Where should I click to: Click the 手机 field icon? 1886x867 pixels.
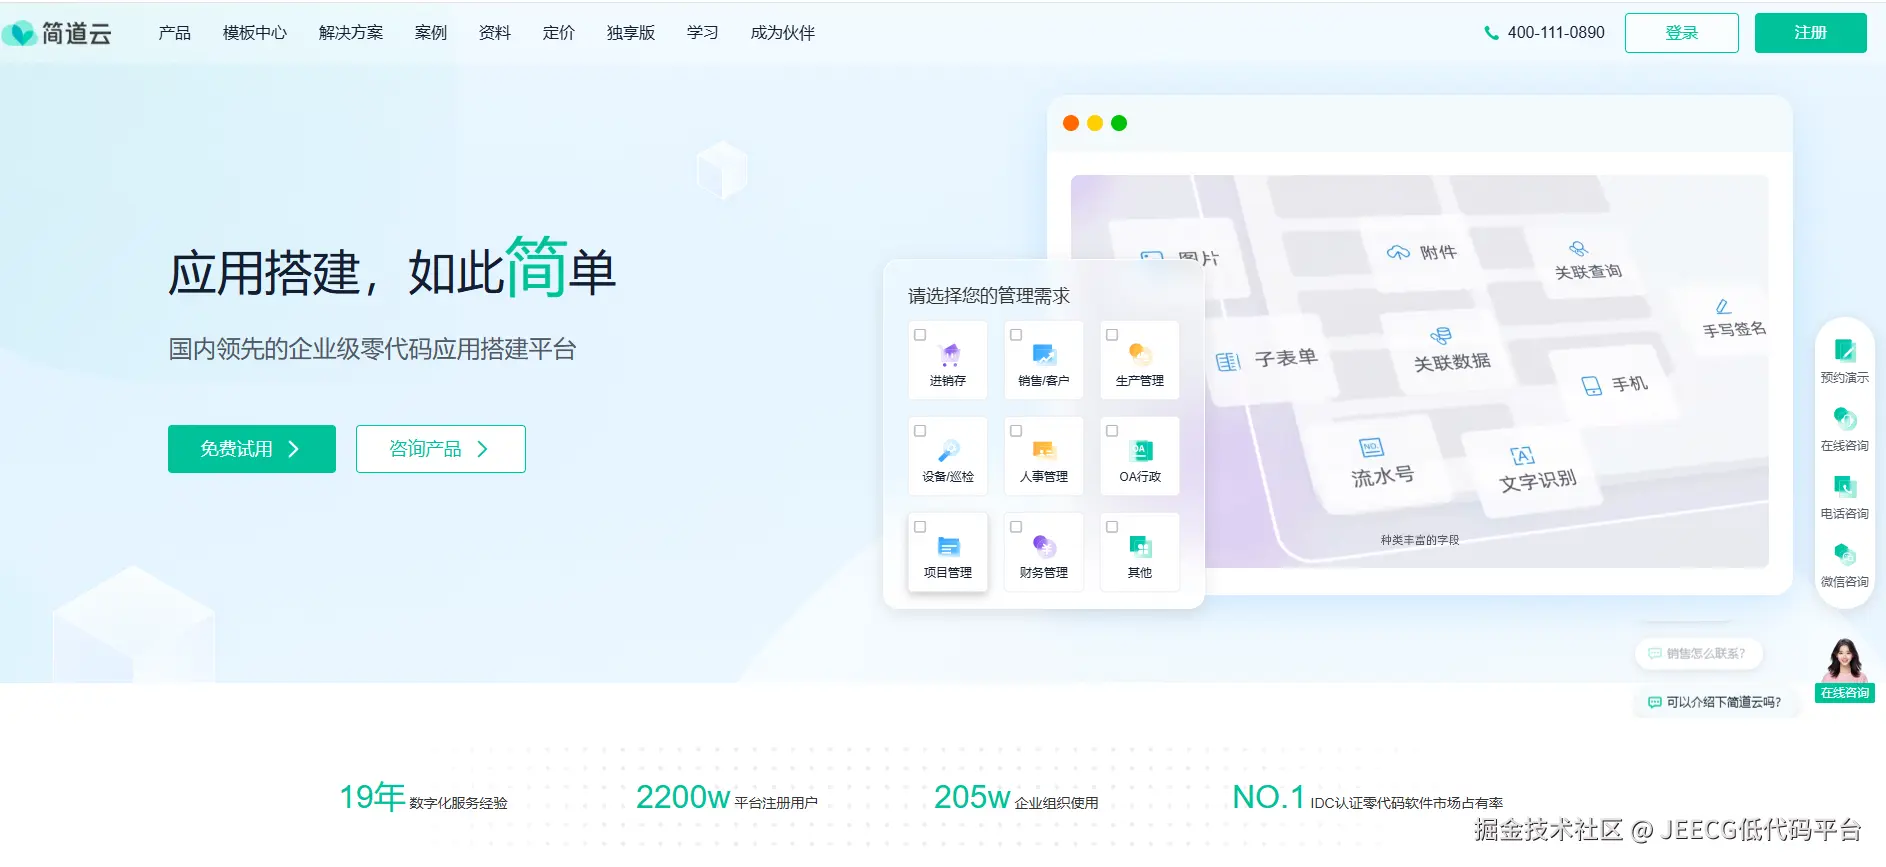coord(1591,386)
